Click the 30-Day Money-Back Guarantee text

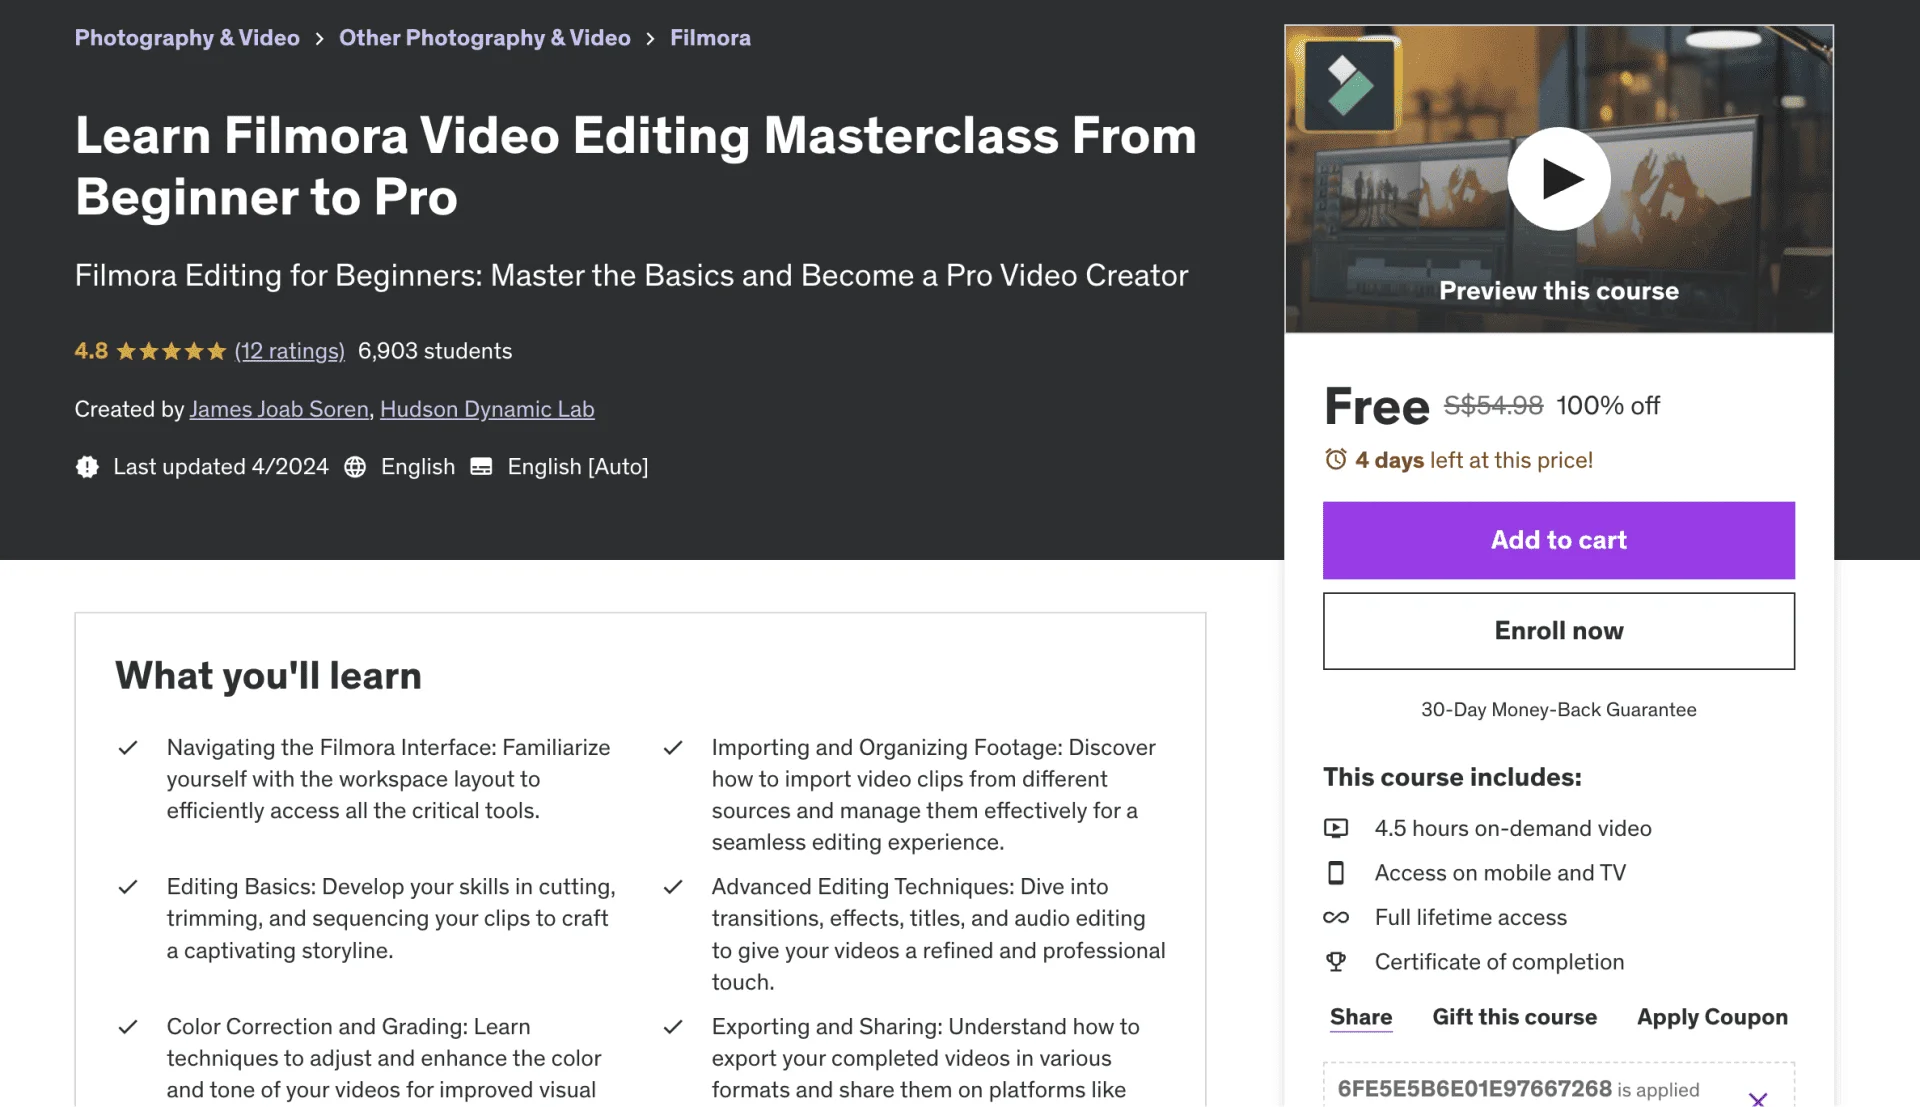click(1558, 710)
